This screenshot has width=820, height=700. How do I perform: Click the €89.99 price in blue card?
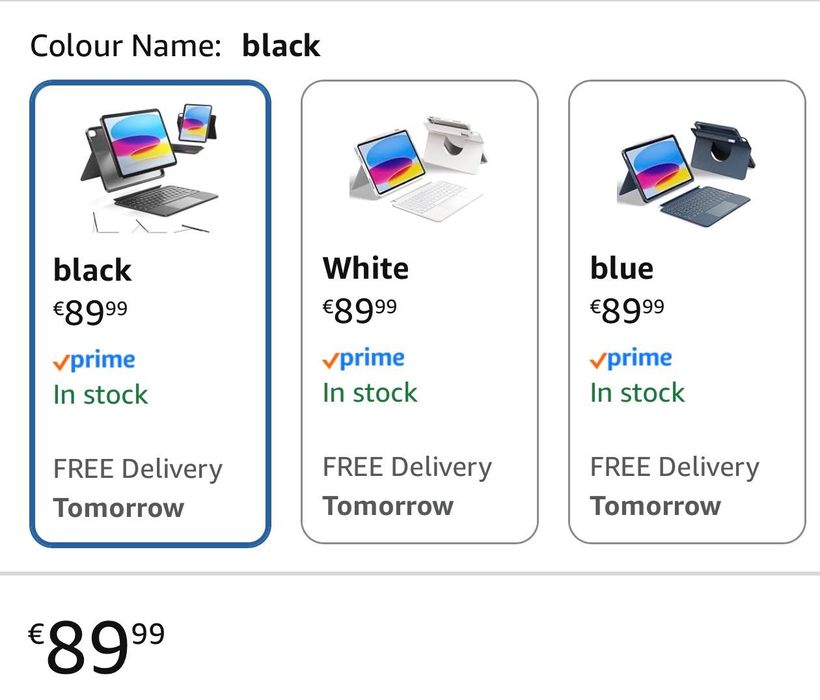tap(627, 311)
